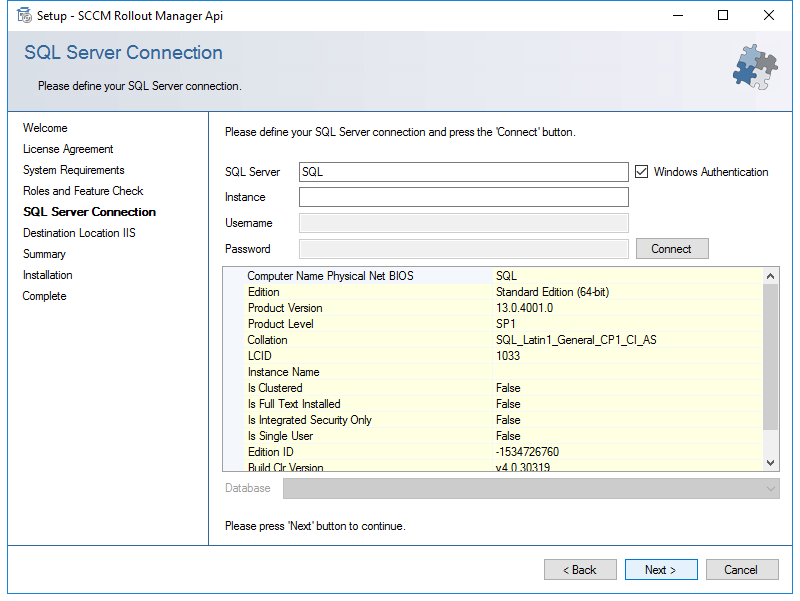This screenshot has width=800, height=601.
Task: Click the Product Level value SP1
Action: click(x=505, y=324)
